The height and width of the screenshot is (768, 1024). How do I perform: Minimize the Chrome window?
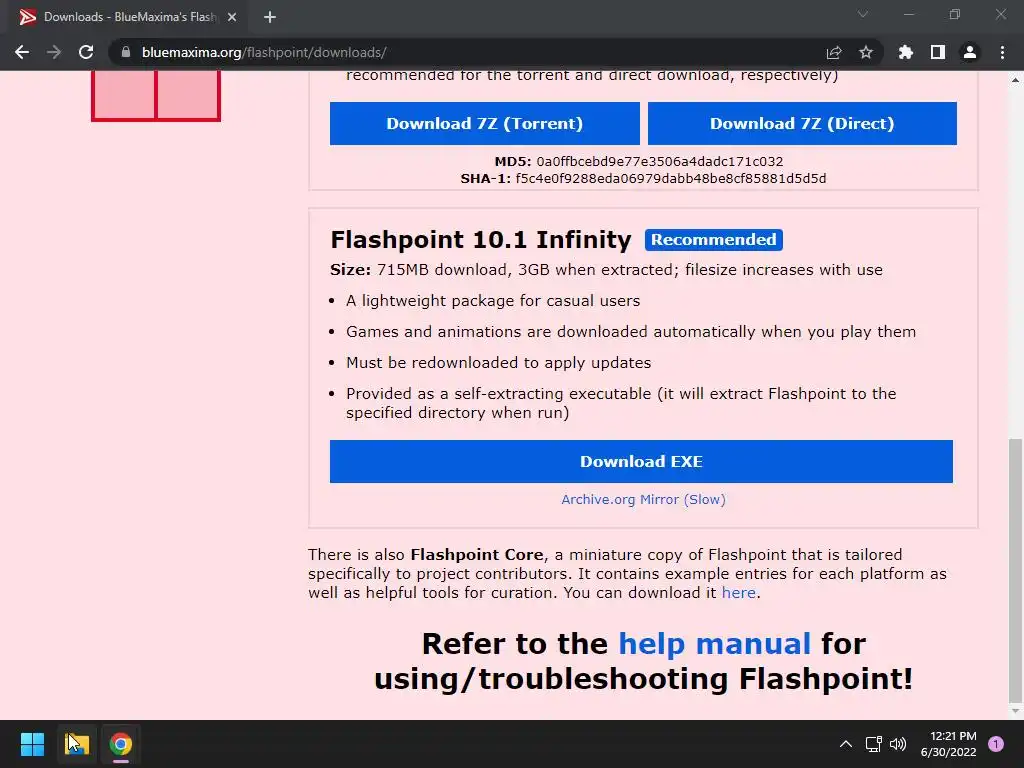(908, 14)
